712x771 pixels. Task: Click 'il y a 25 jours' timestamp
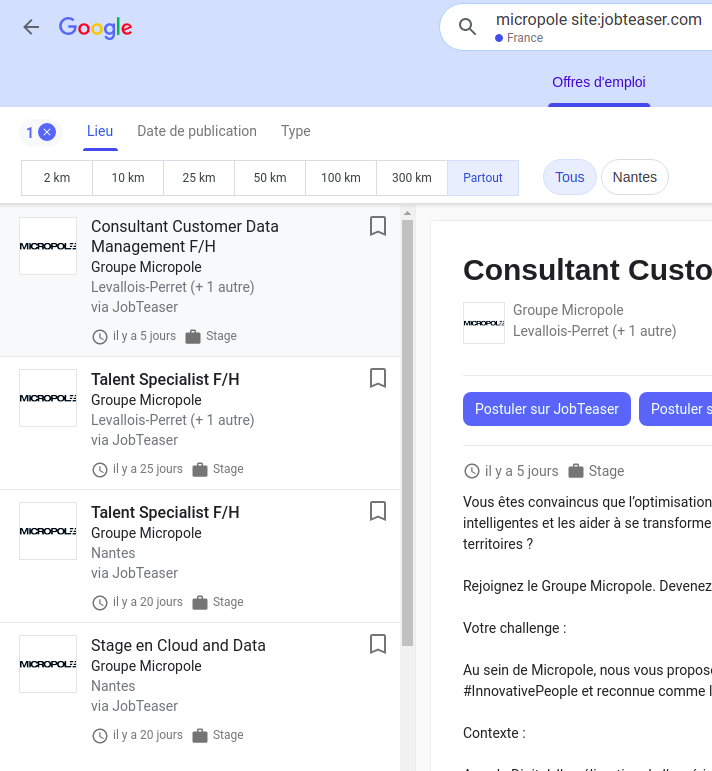point(148,469)
